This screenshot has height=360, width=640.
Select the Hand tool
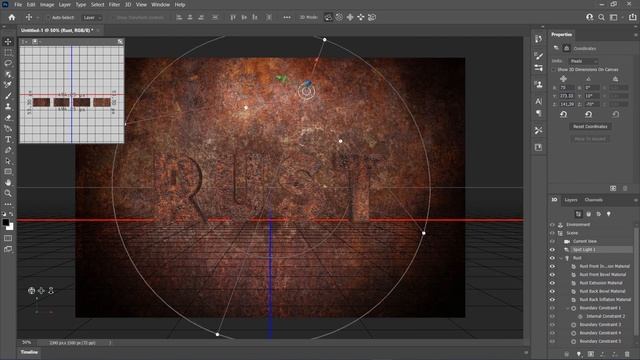coord(8,182)
